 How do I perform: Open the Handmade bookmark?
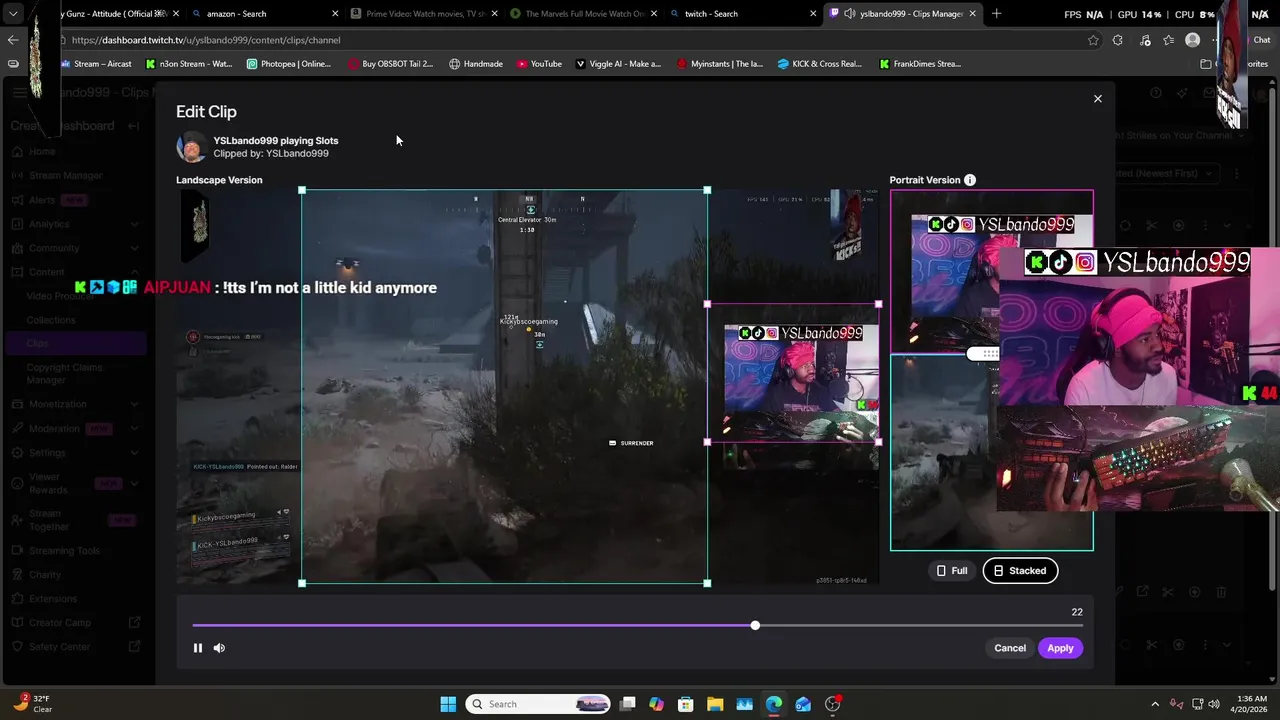coord(476,64)
